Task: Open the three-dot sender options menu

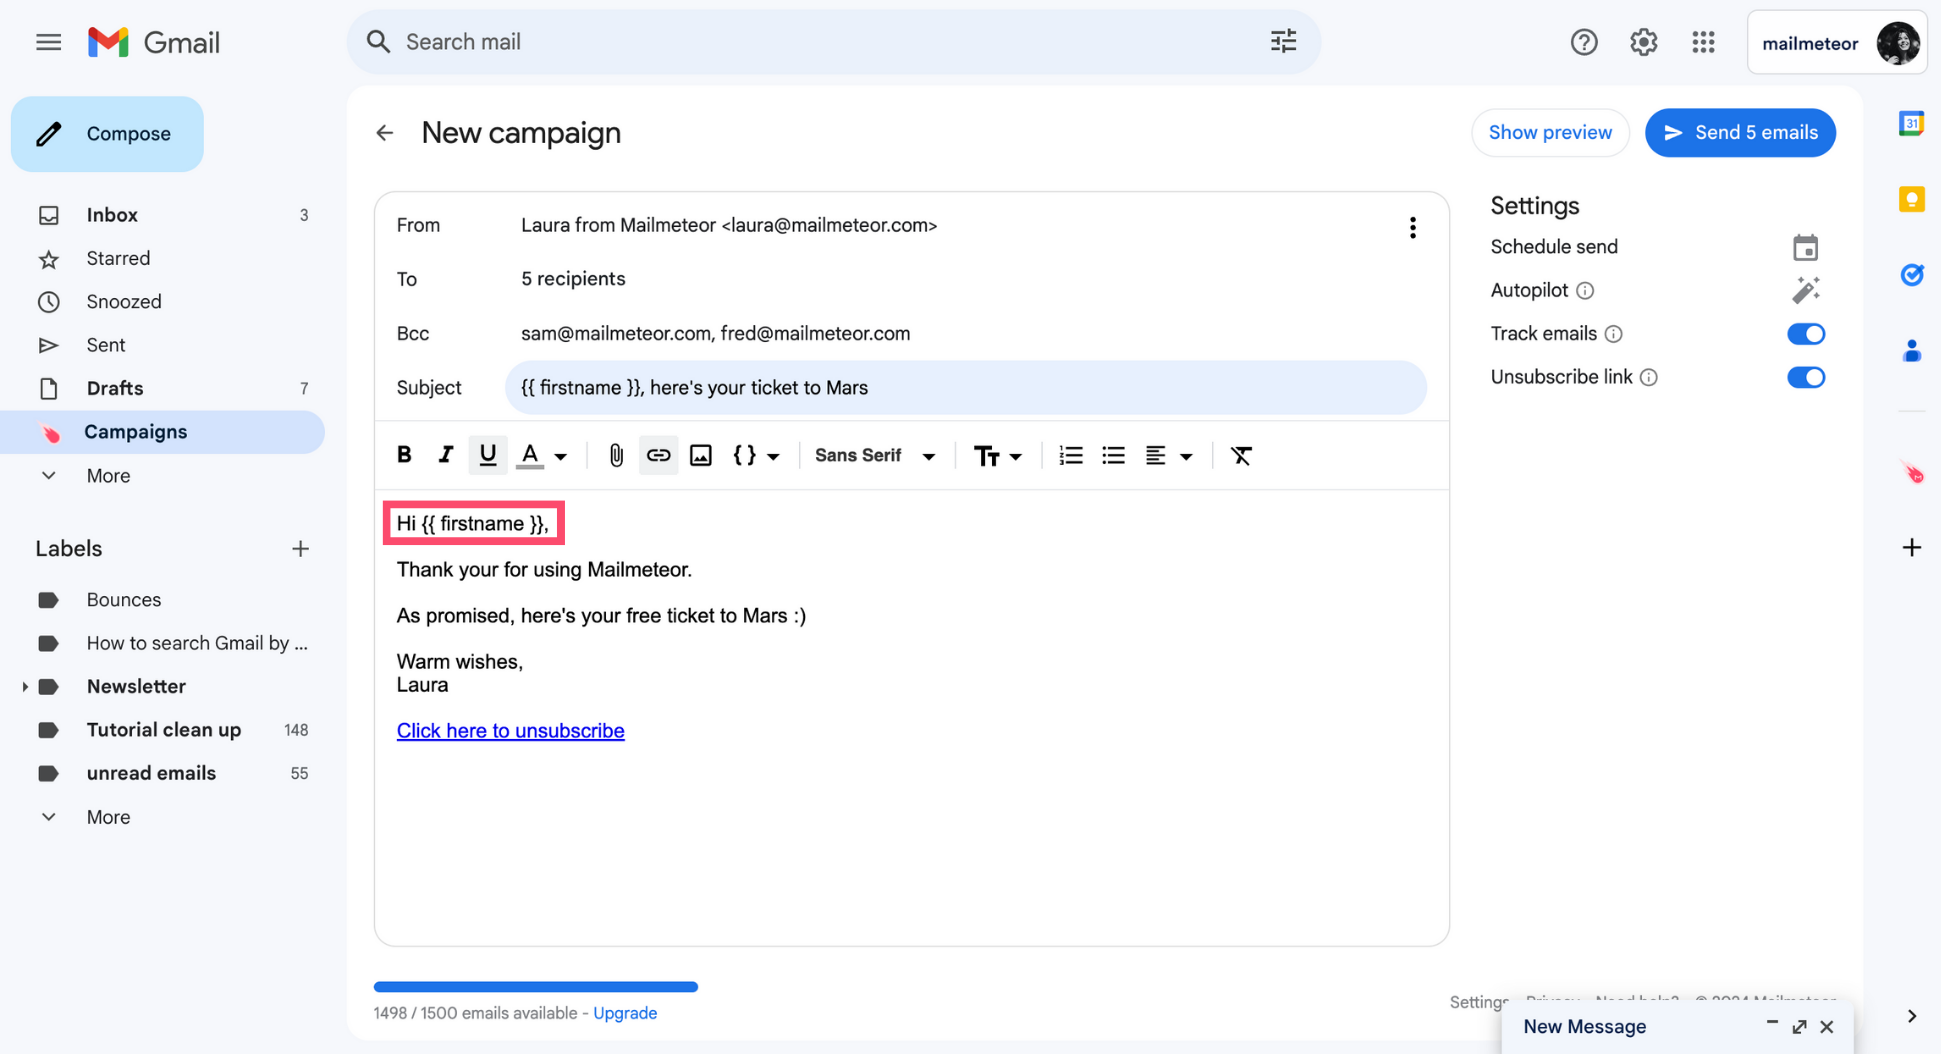Action: 1412,227
